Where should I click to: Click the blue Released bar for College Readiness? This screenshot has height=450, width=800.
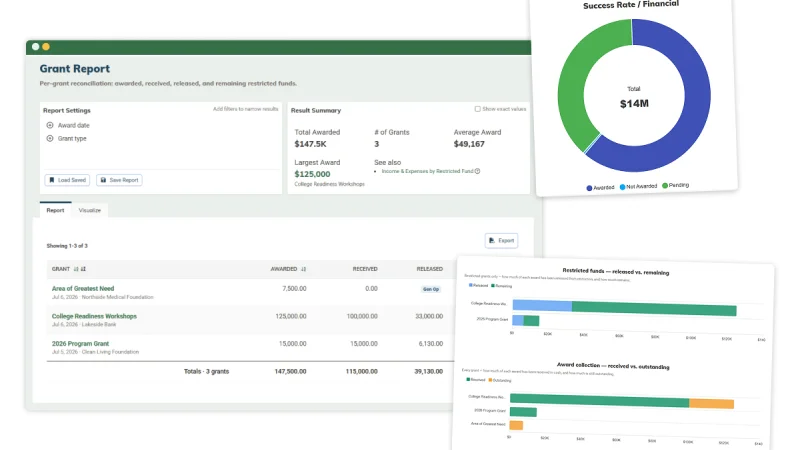[542, 306]
